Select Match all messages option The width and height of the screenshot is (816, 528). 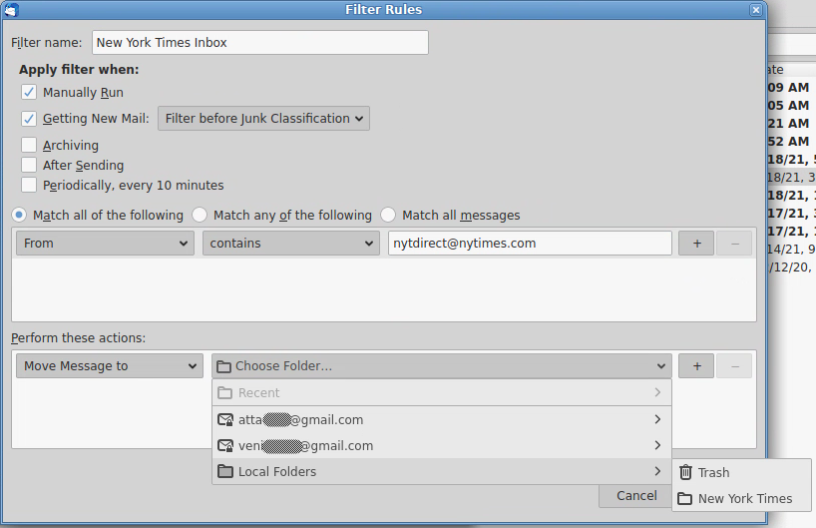[x=388, y=215]
